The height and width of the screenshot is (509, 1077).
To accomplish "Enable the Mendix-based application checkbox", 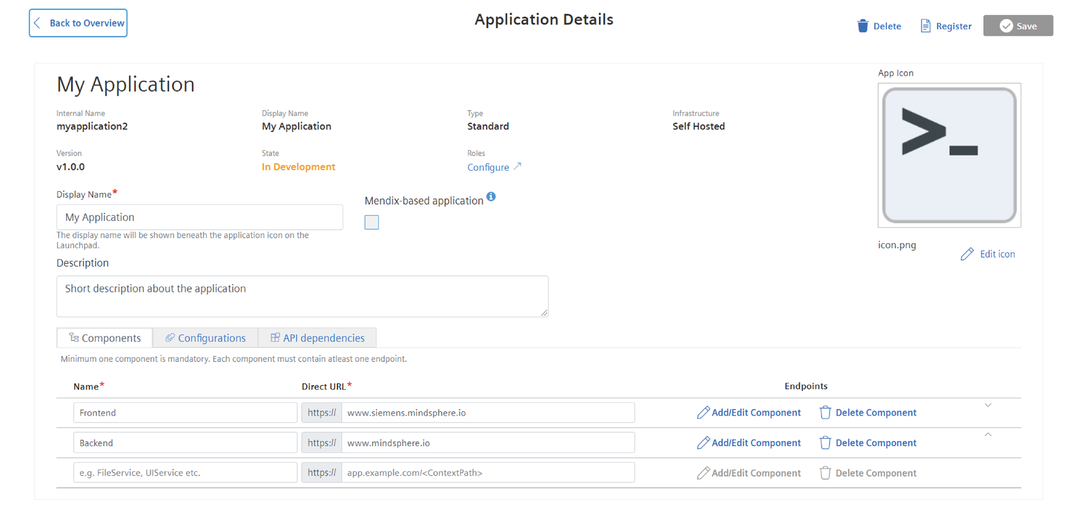I will pyautogui.click(x=372, y=223).
